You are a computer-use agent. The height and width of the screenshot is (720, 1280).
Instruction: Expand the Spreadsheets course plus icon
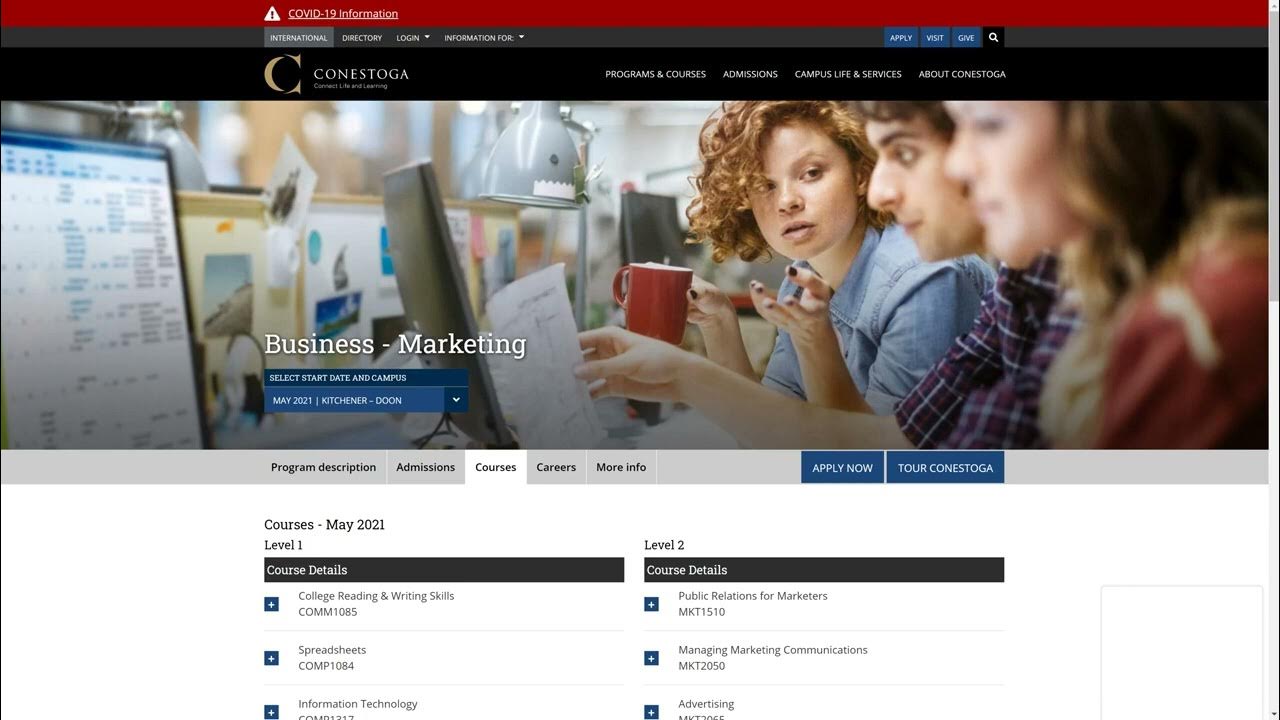271,658
